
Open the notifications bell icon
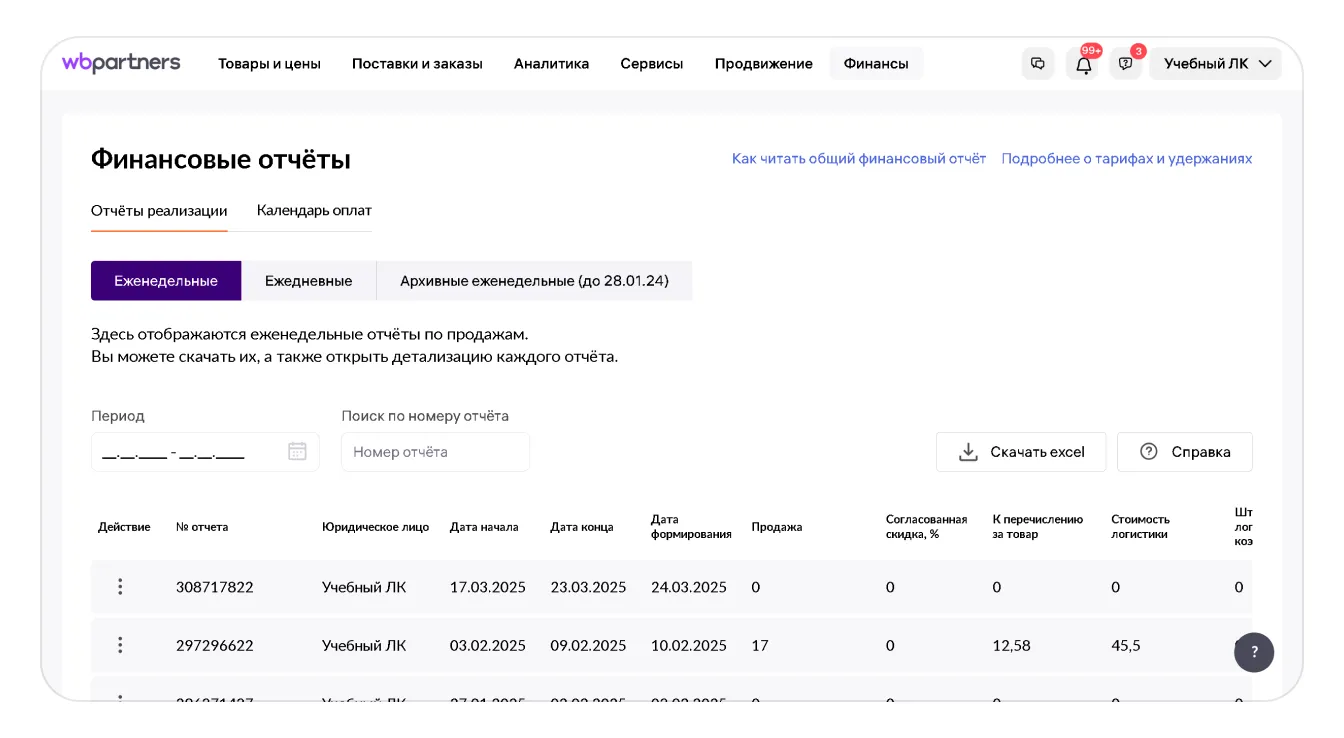click(1084, 64)
